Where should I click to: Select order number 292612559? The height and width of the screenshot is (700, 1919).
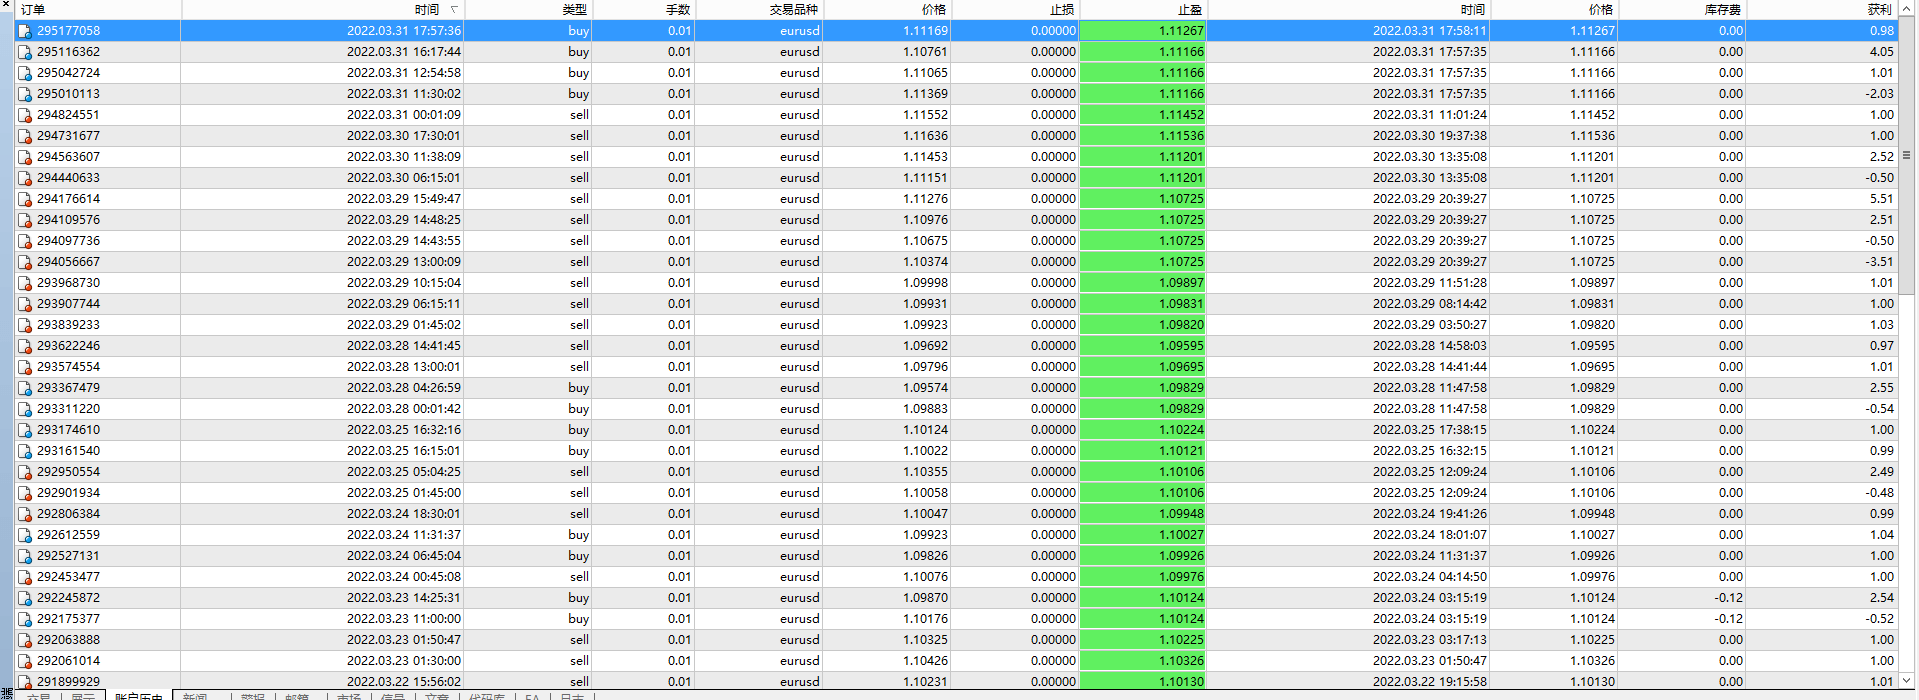point(68,535)
